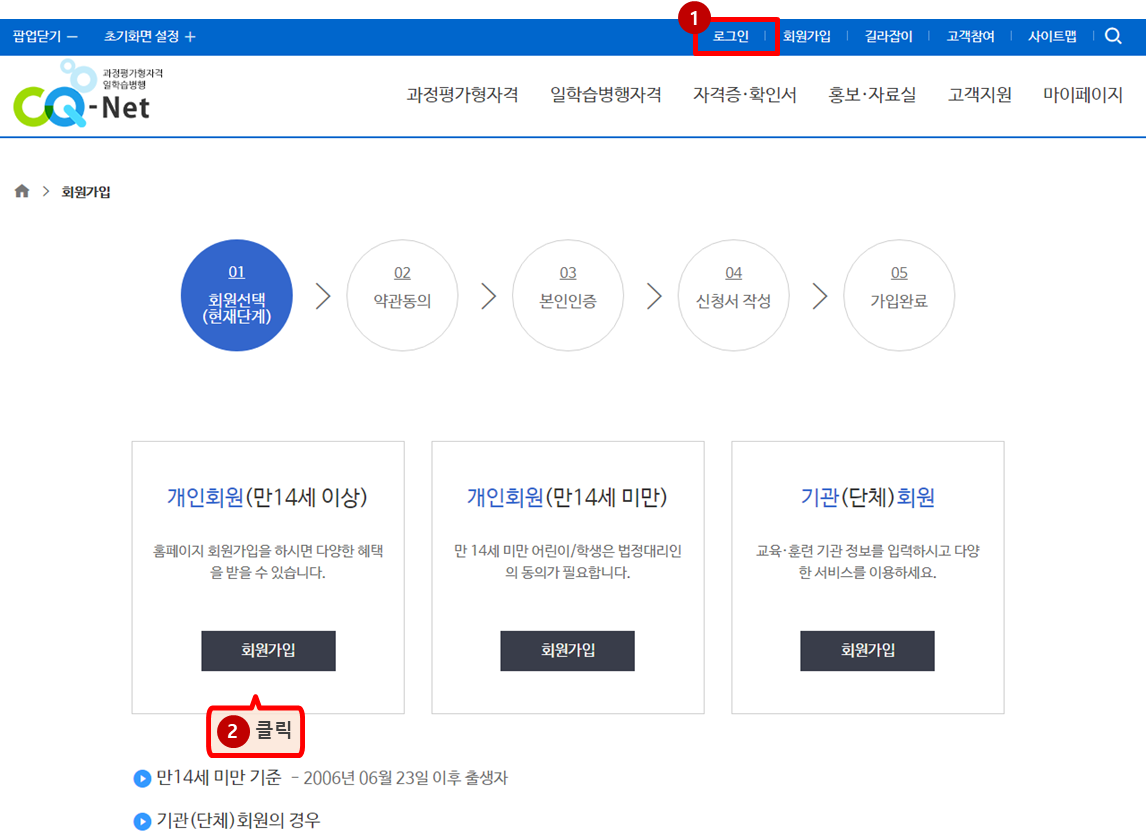
Task: Open the 일학습병행자격 menu
Action: 606,94
